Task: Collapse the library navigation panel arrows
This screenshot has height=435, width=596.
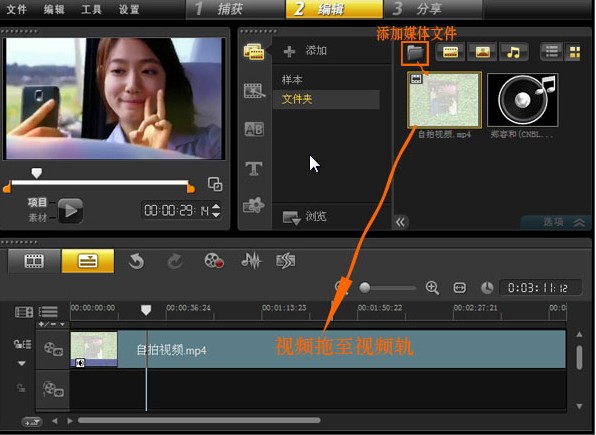Action: [400, 222]
